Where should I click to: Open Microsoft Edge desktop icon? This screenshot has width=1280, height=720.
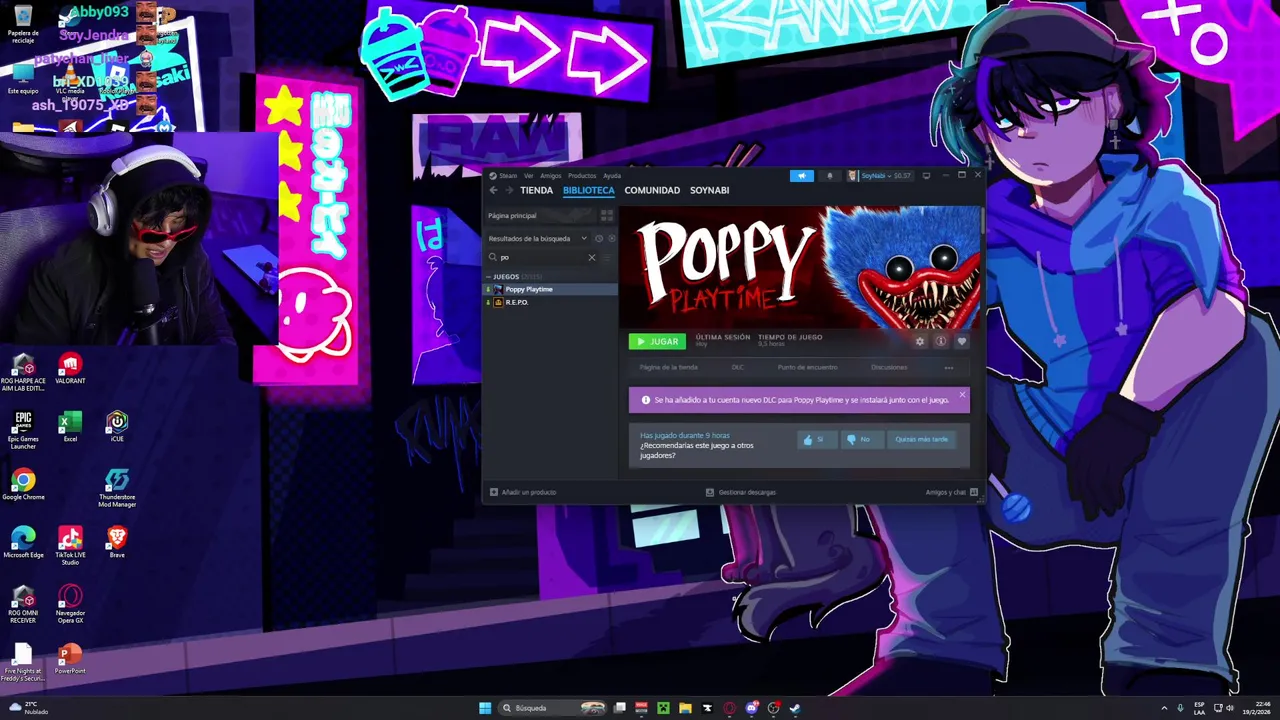click(x=23, y=543)
